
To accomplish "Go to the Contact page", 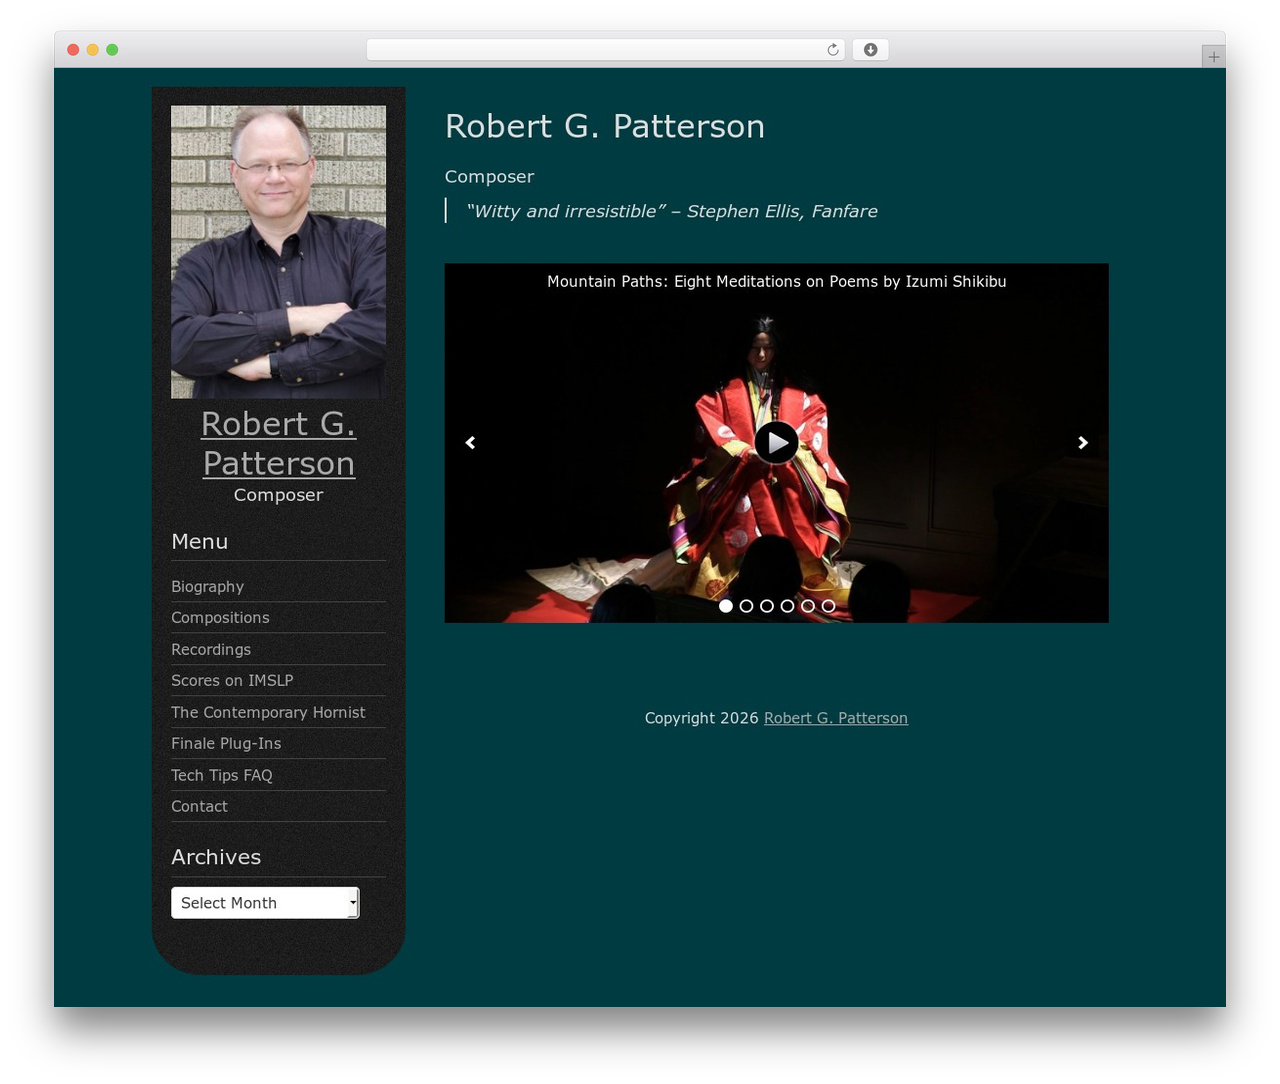I will pyautogui.click(x=199, y=807).
